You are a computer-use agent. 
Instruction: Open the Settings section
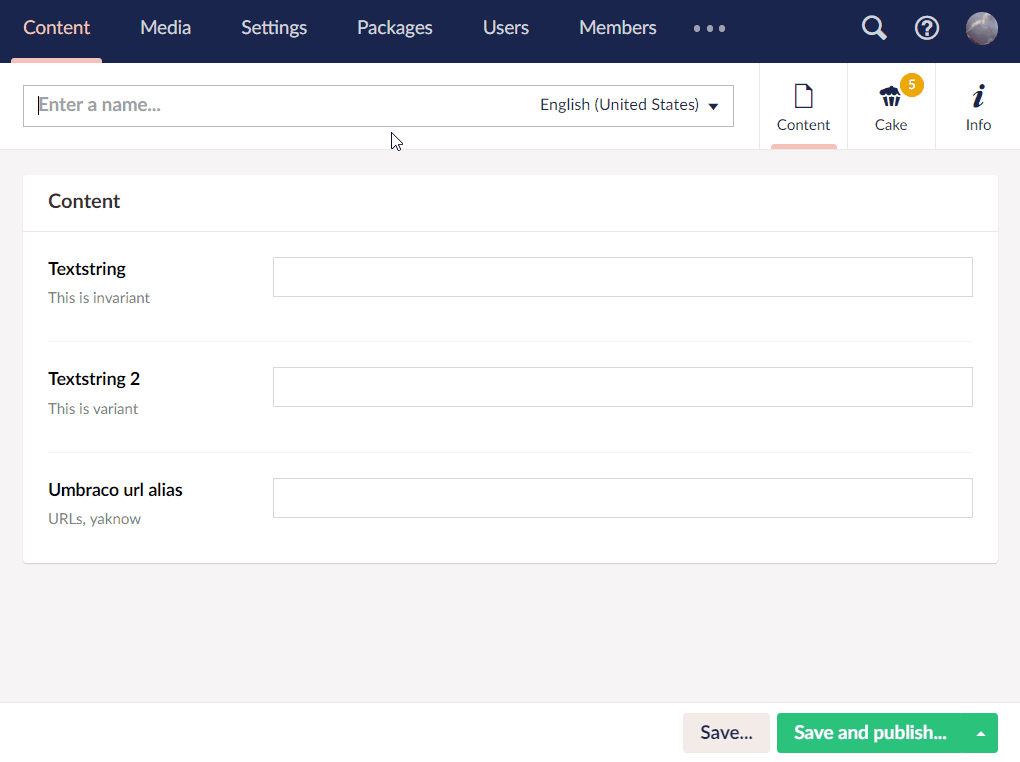coord(273,28)
